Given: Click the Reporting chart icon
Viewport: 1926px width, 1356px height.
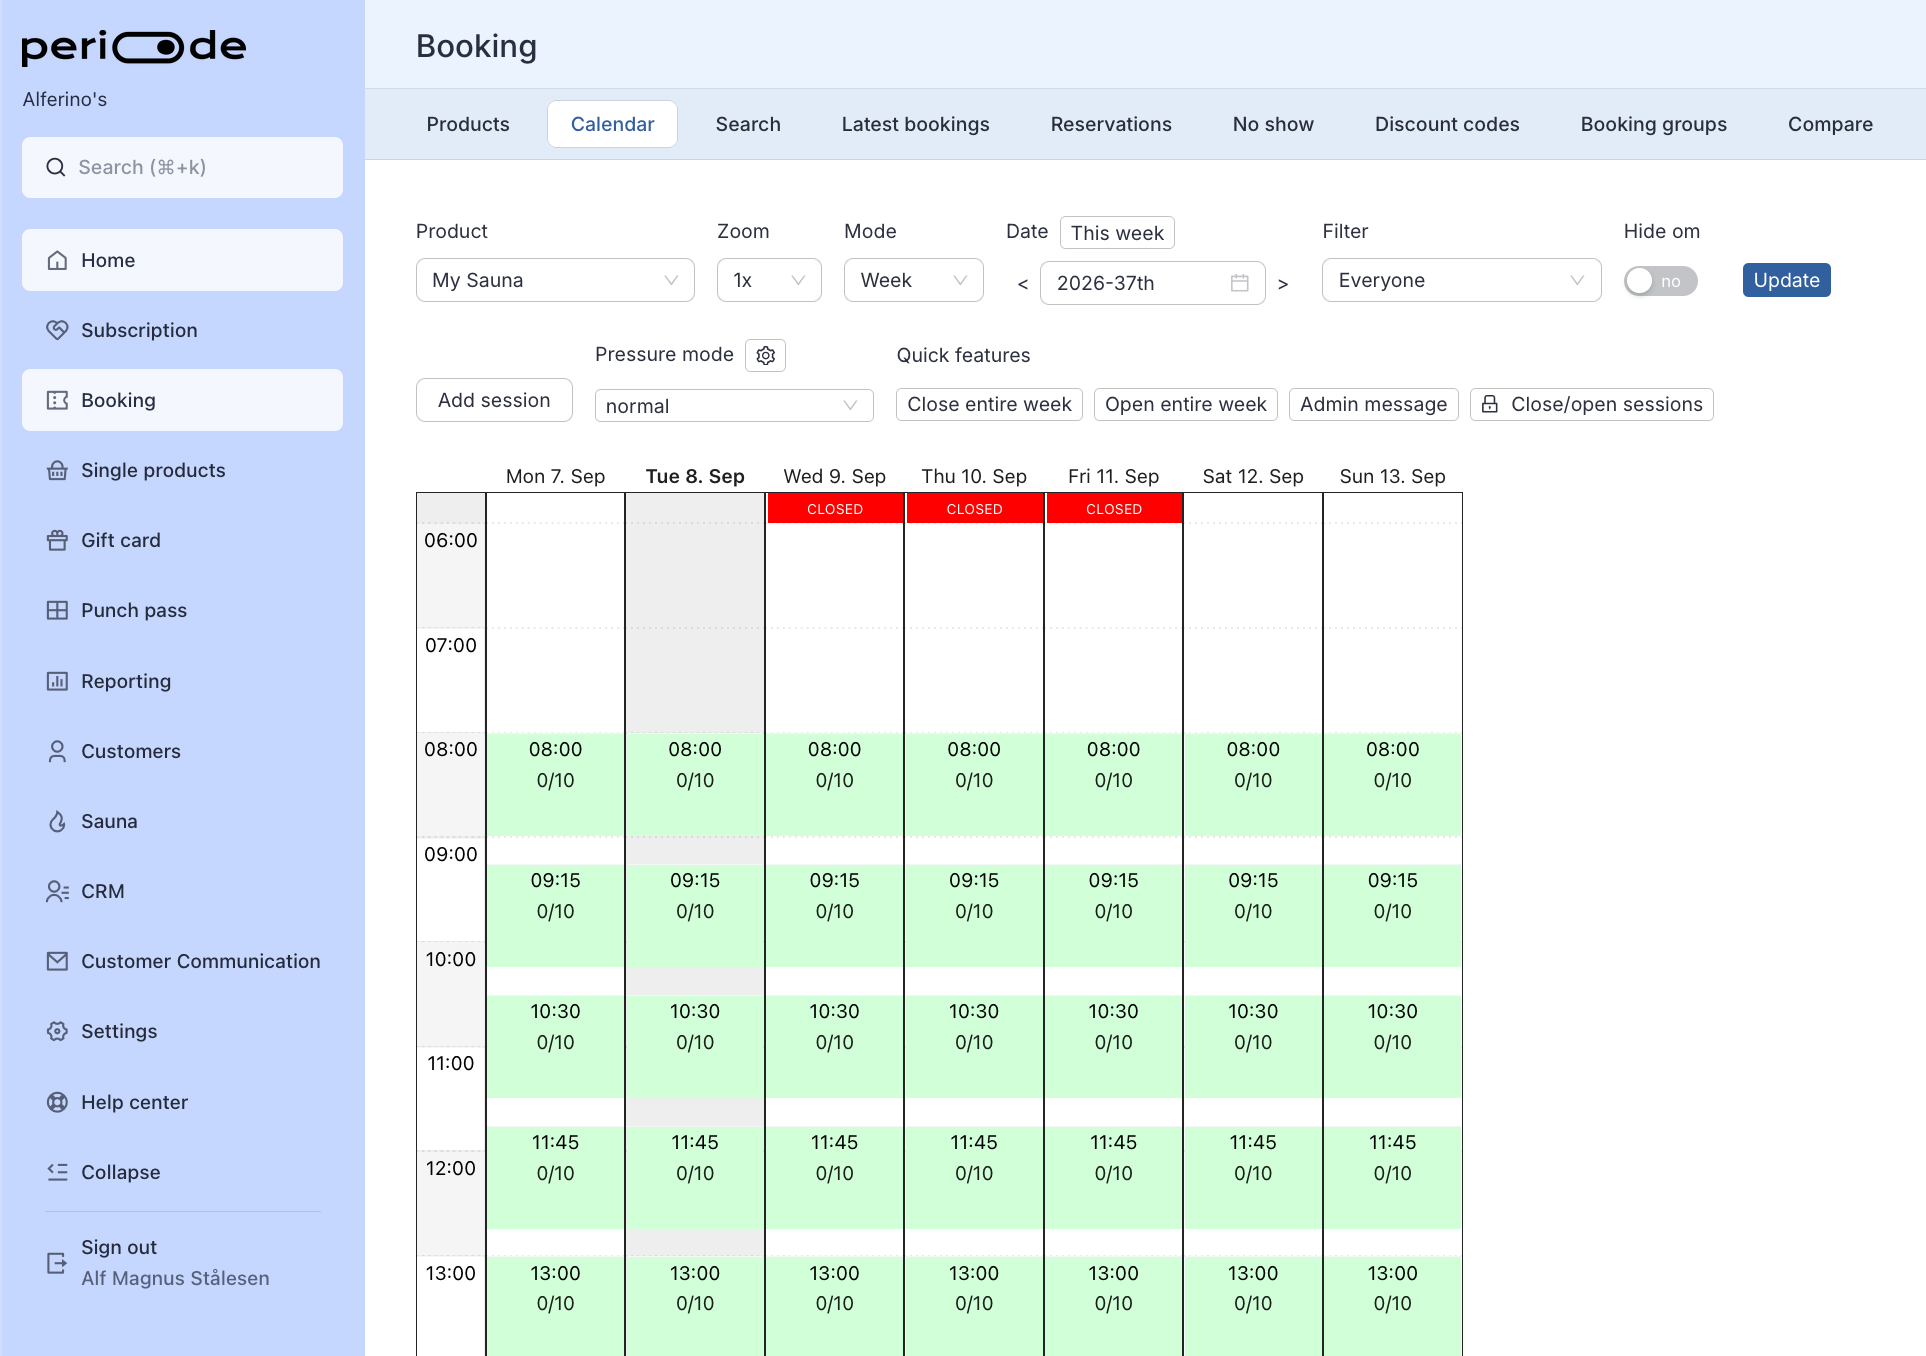Looking at the screenshot, I should tap(58, 681).
